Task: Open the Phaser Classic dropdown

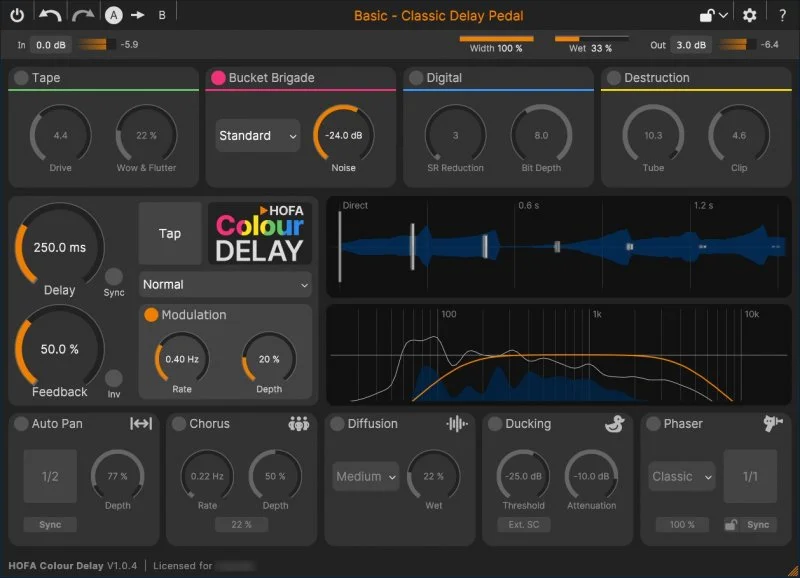Action: pyautogui.click(x=682, y=476)
